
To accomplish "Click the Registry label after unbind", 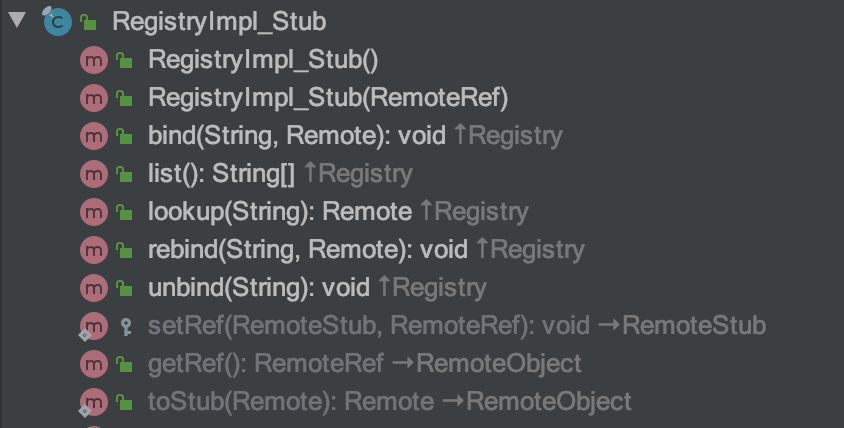I will pyautogui.click(x=439, y=289).
